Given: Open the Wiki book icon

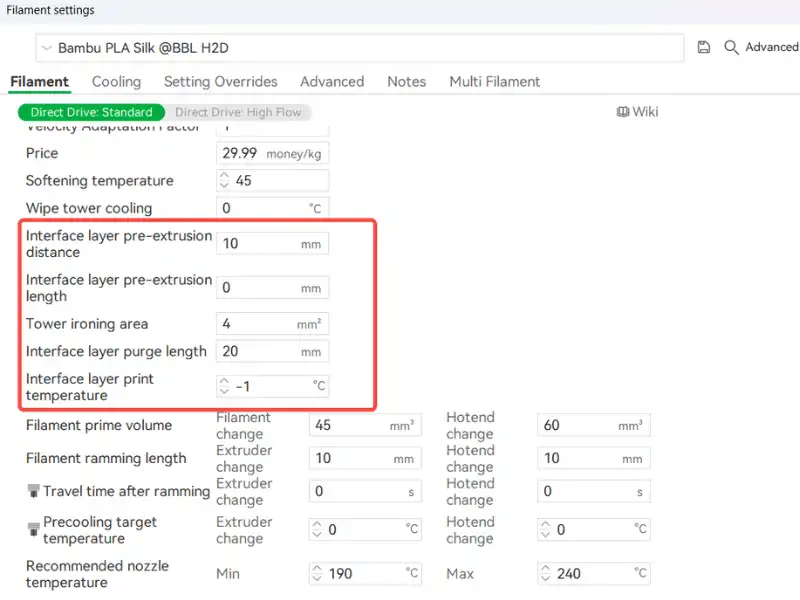Looking at the screenshot, I should tap(622, 112).
